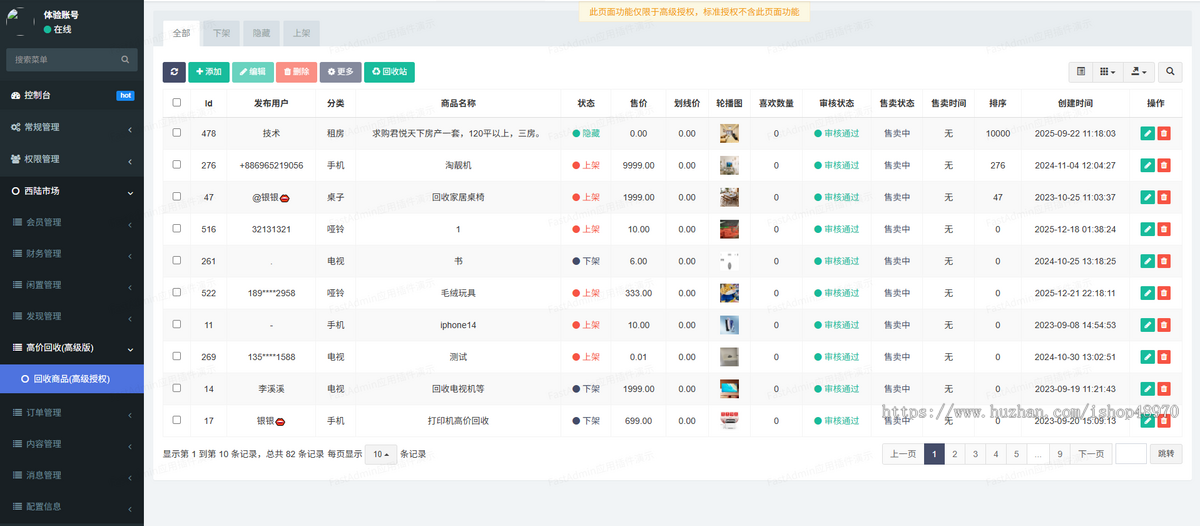Switch to the 隐藏 tab

(261, 33)
